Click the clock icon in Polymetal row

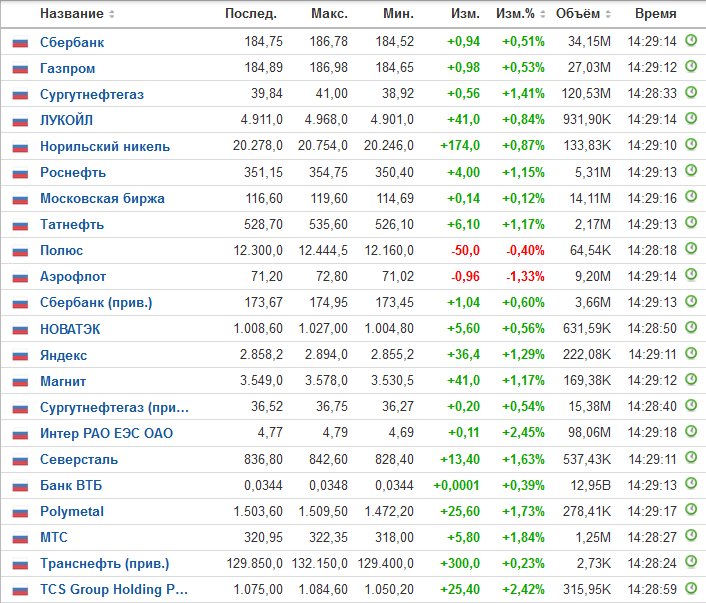click(x=691, y=510)
